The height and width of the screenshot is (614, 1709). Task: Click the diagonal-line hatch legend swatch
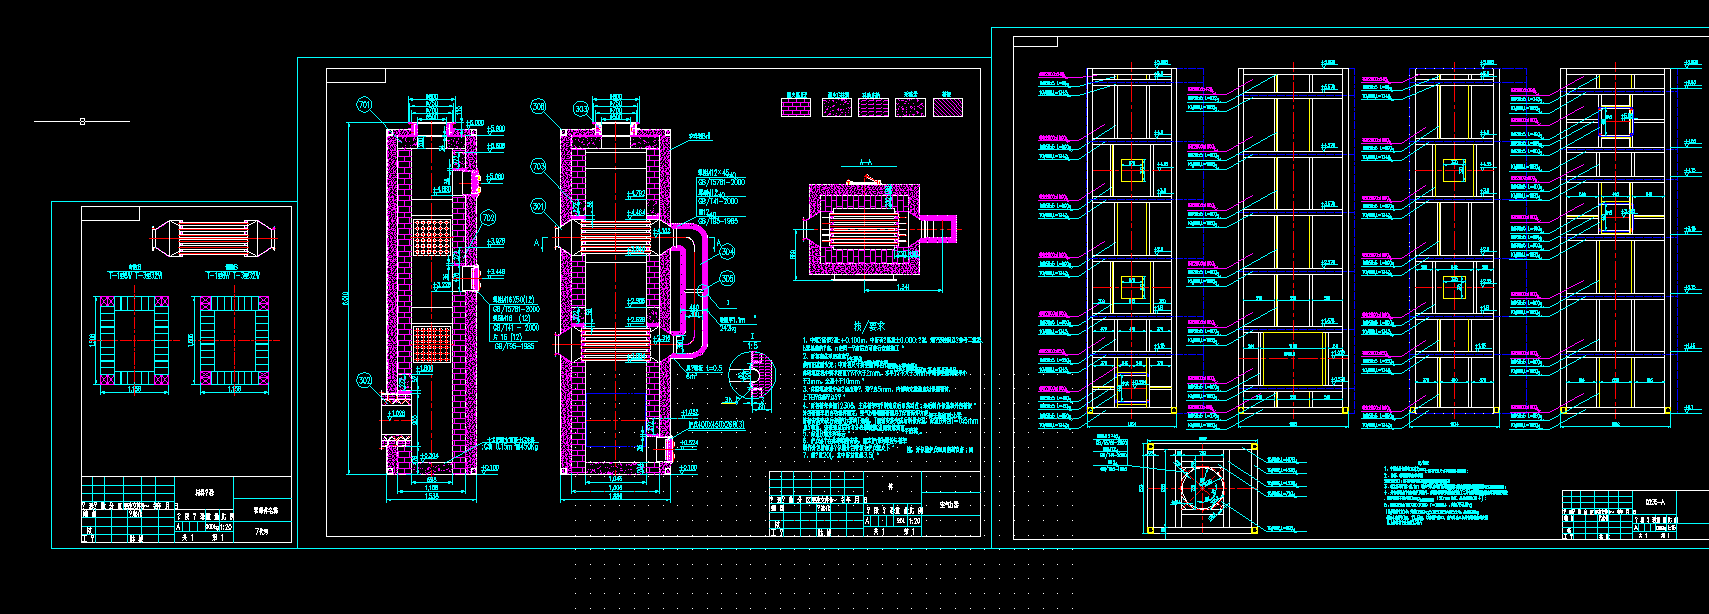pyautogui.click(x=947, y=107)
